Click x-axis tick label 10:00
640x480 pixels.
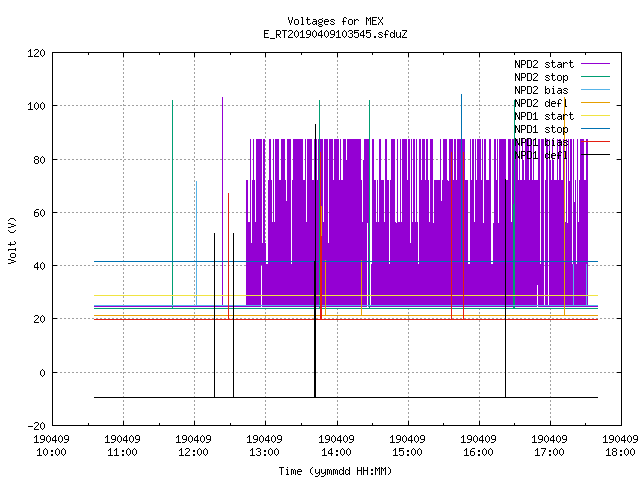(x=51, y=452)
